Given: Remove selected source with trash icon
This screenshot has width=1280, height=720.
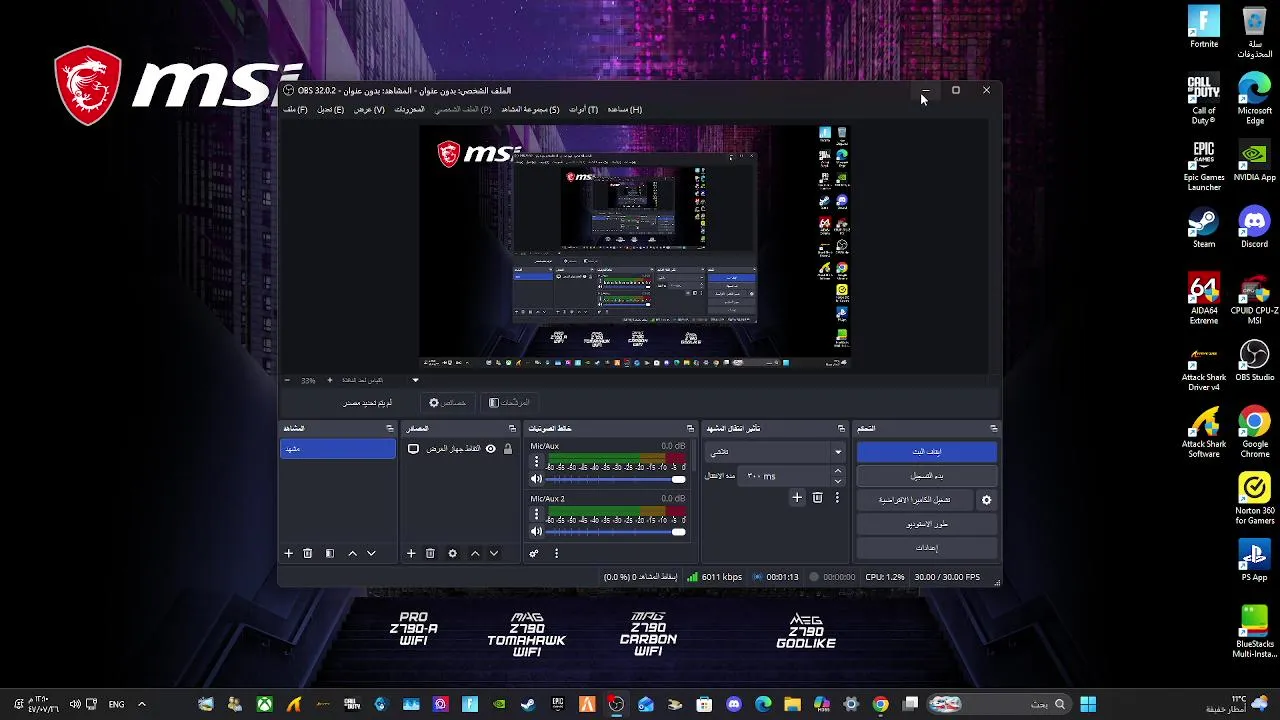Looking at the screenshot, I should (430, 553).
